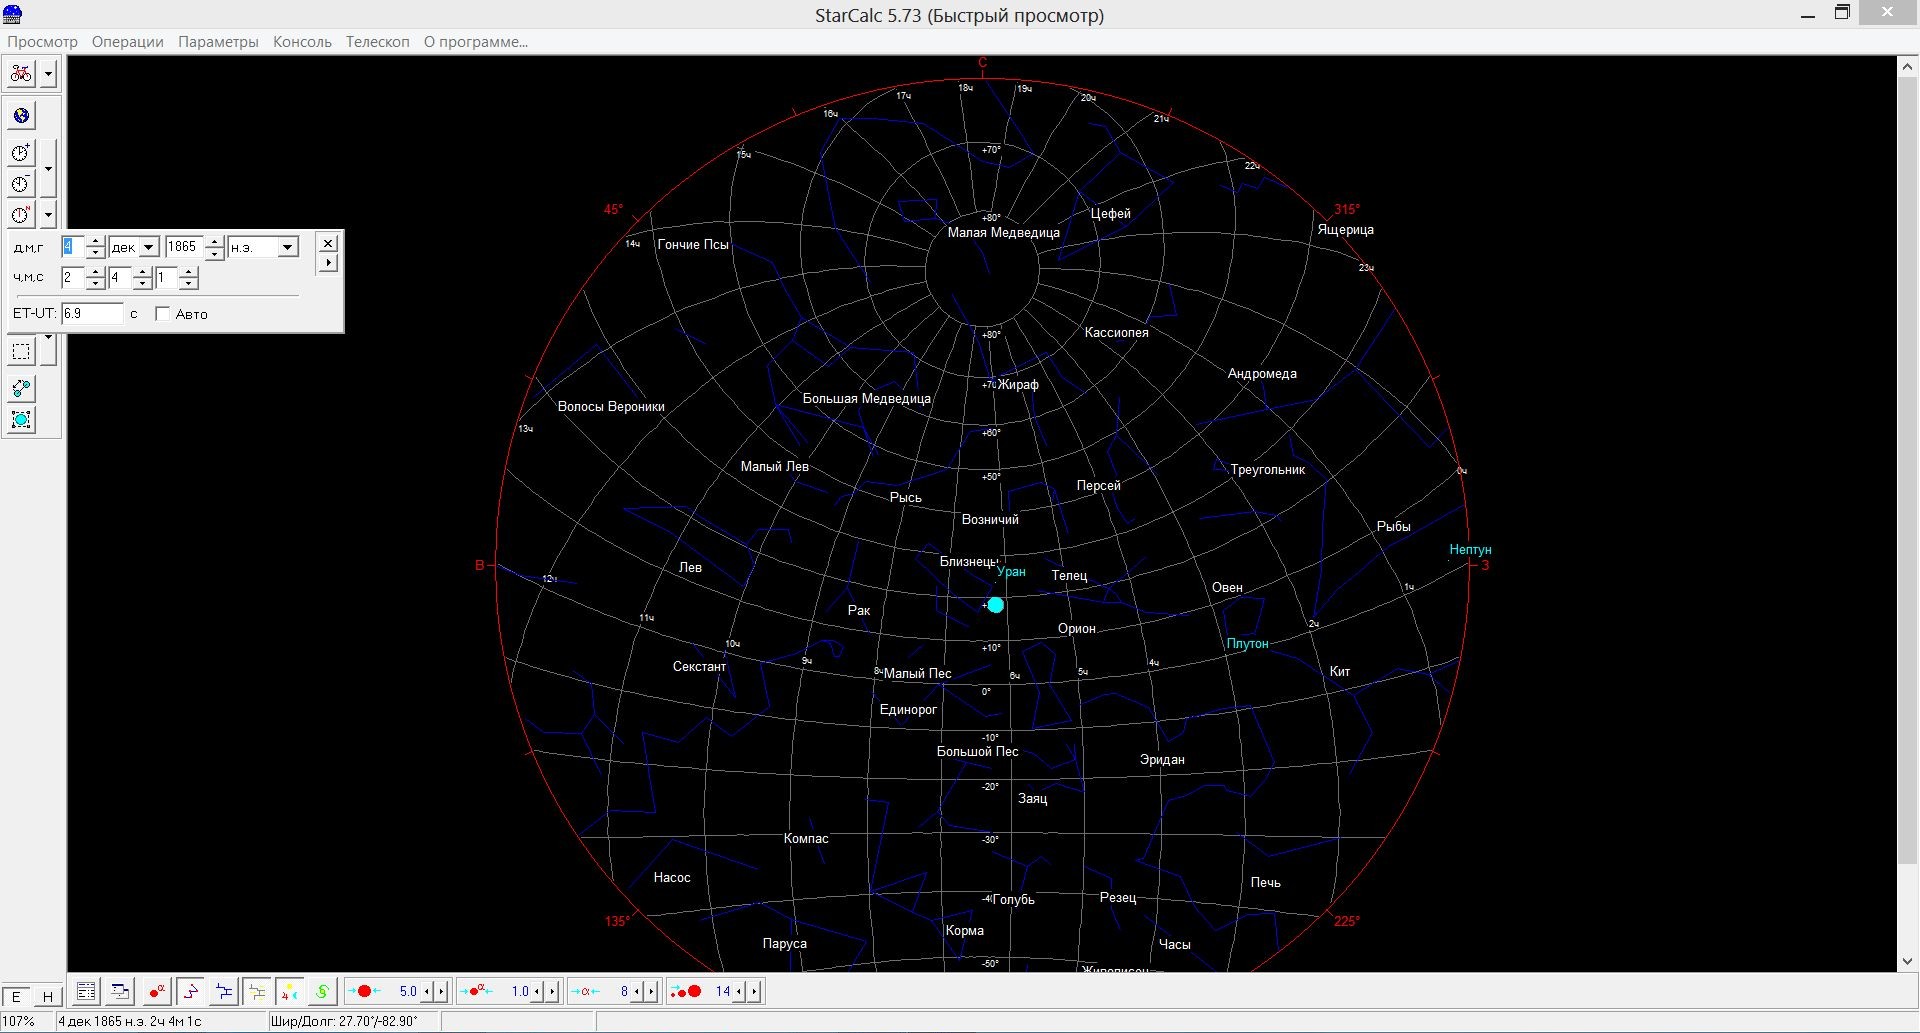Decrease the value 8 in bottom toolbar

point(638,992)
